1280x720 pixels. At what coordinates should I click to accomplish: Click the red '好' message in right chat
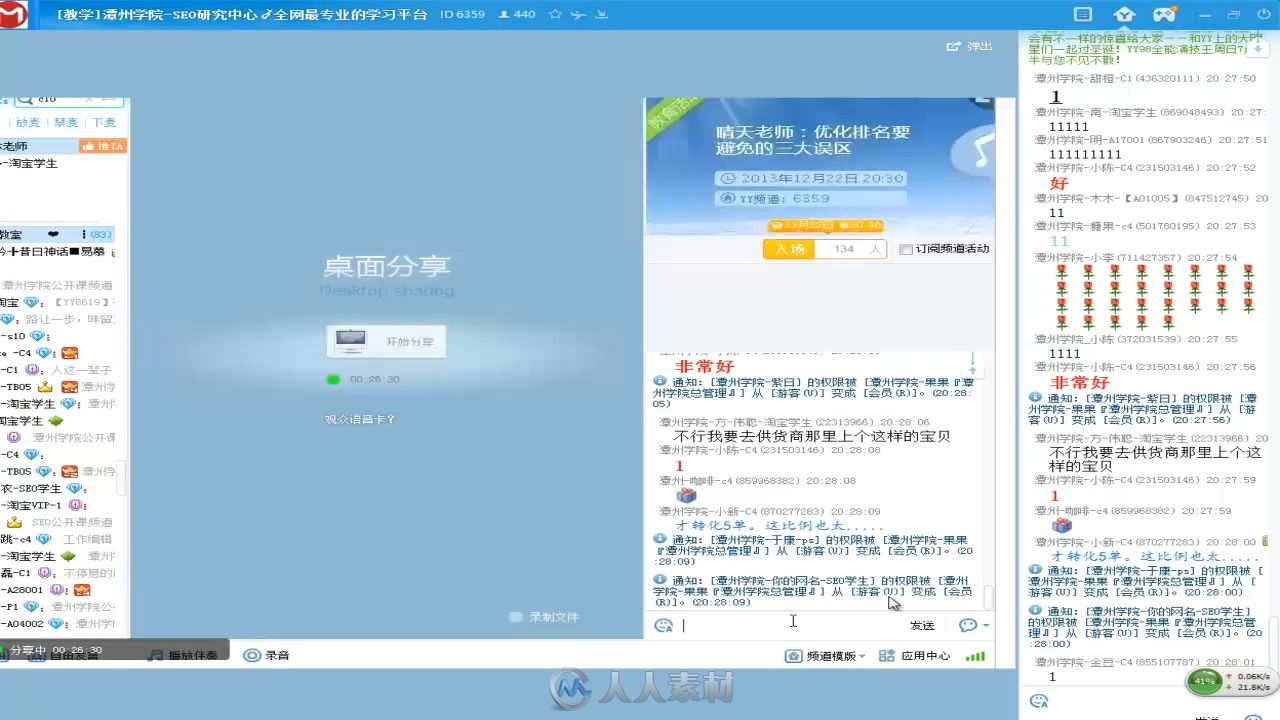(x=1059, y=183)
